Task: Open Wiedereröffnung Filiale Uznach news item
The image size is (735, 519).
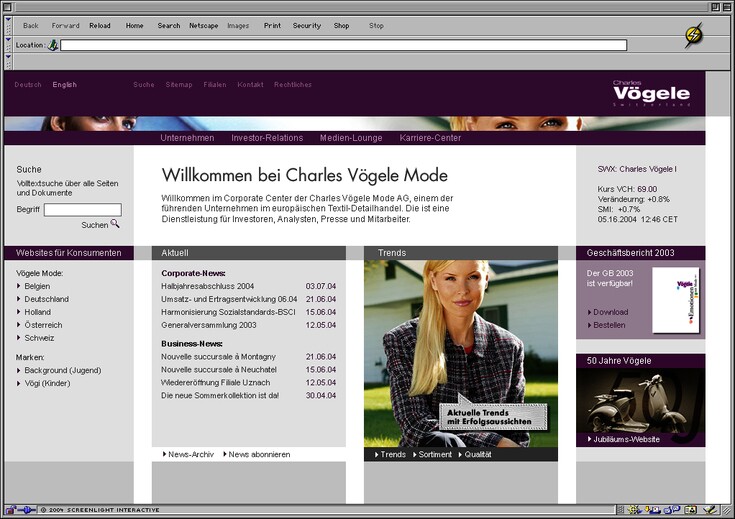Action: [216, 383]
